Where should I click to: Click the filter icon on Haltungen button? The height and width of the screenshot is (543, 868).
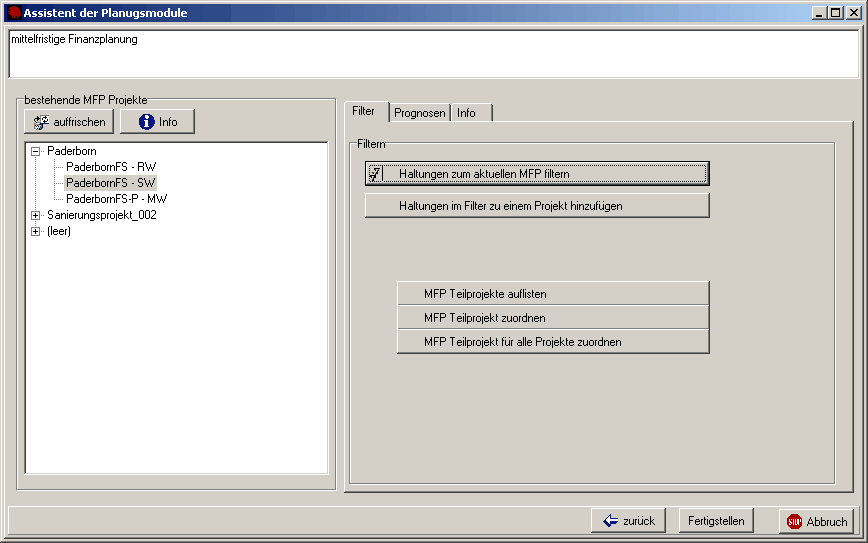pos(375,174)
